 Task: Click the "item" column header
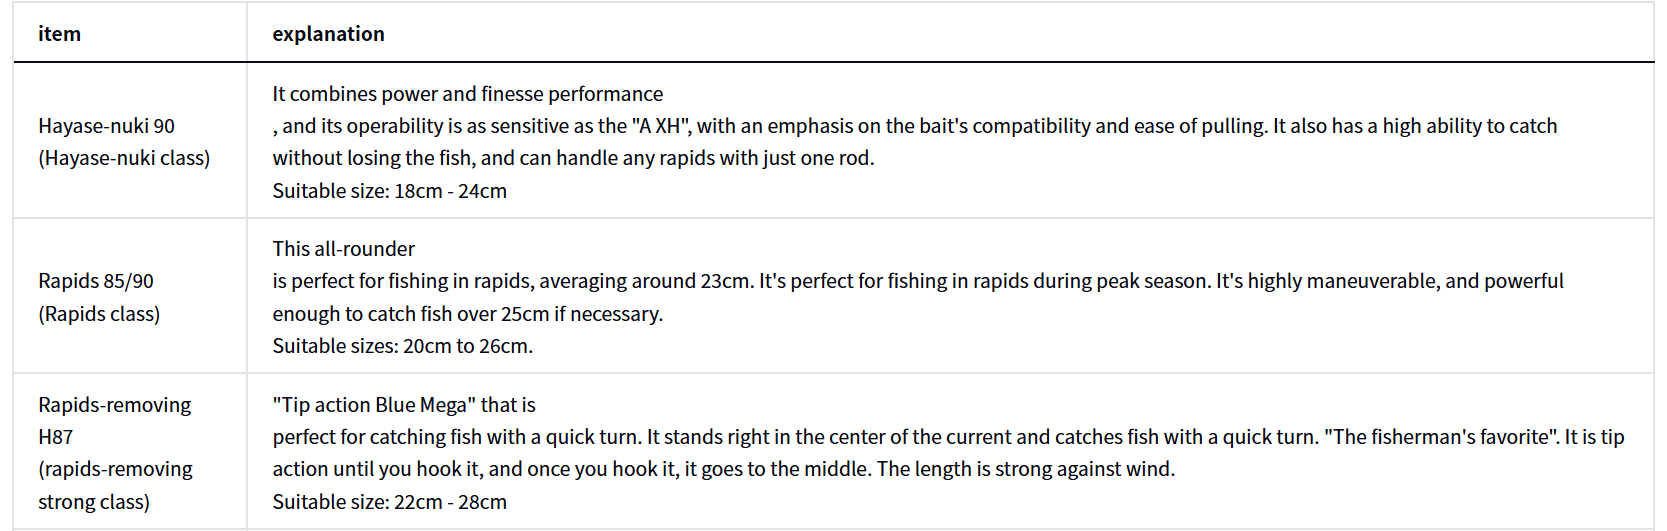[59, 34]
